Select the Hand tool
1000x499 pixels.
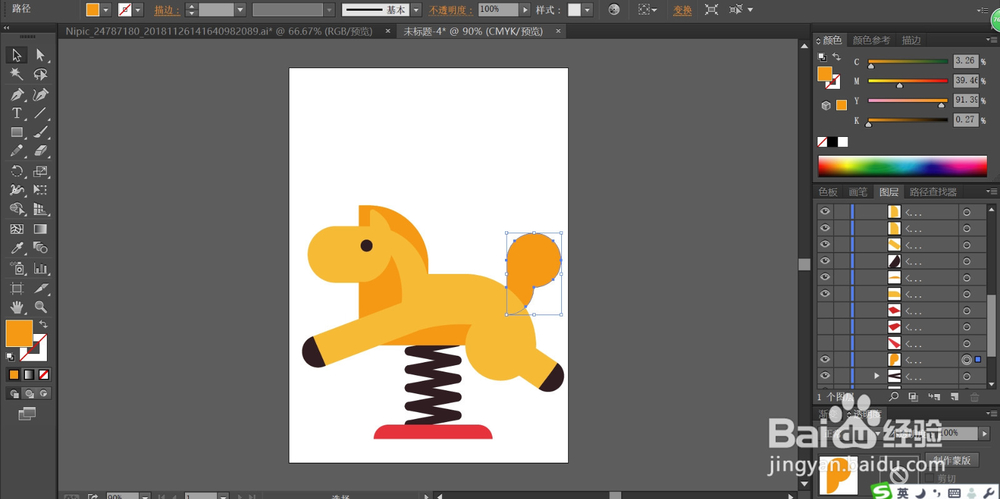click(x=17, y=307)
